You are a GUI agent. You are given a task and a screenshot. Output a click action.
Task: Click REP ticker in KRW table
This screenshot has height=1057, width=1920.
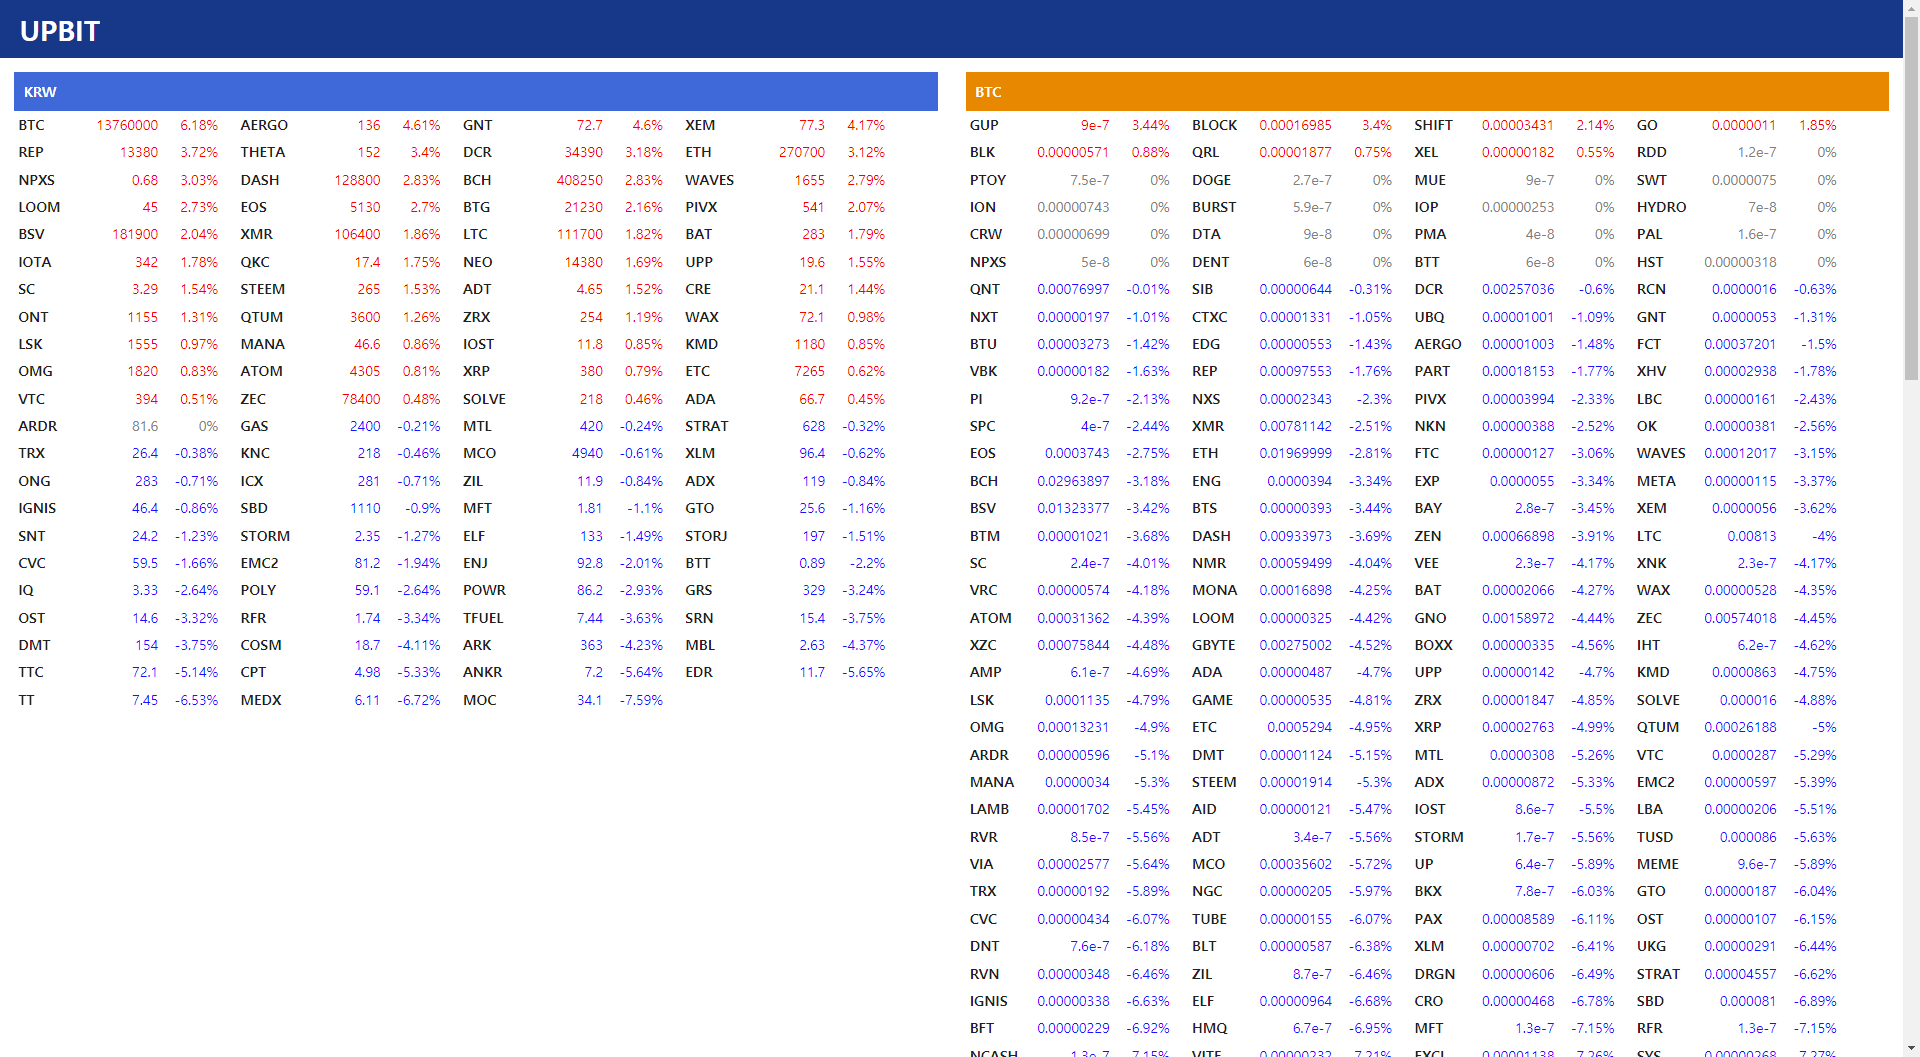pos(31,152)
